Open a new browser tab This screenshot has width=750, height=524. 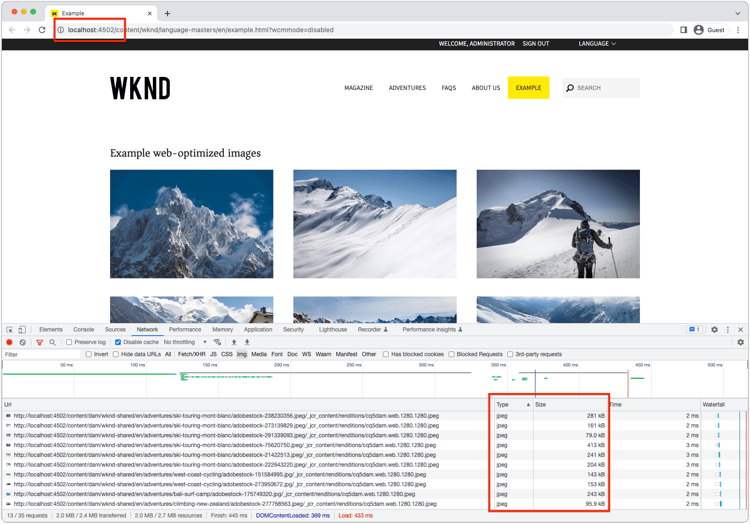click(x=167, y=13)
